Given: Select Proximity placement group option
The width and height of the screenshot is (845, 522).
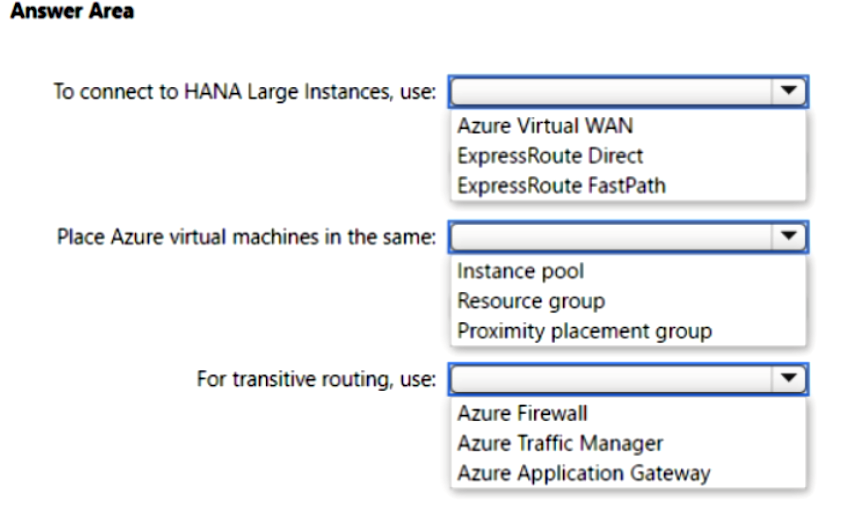Looking at the screenshot, I should [x=584, y=331].
